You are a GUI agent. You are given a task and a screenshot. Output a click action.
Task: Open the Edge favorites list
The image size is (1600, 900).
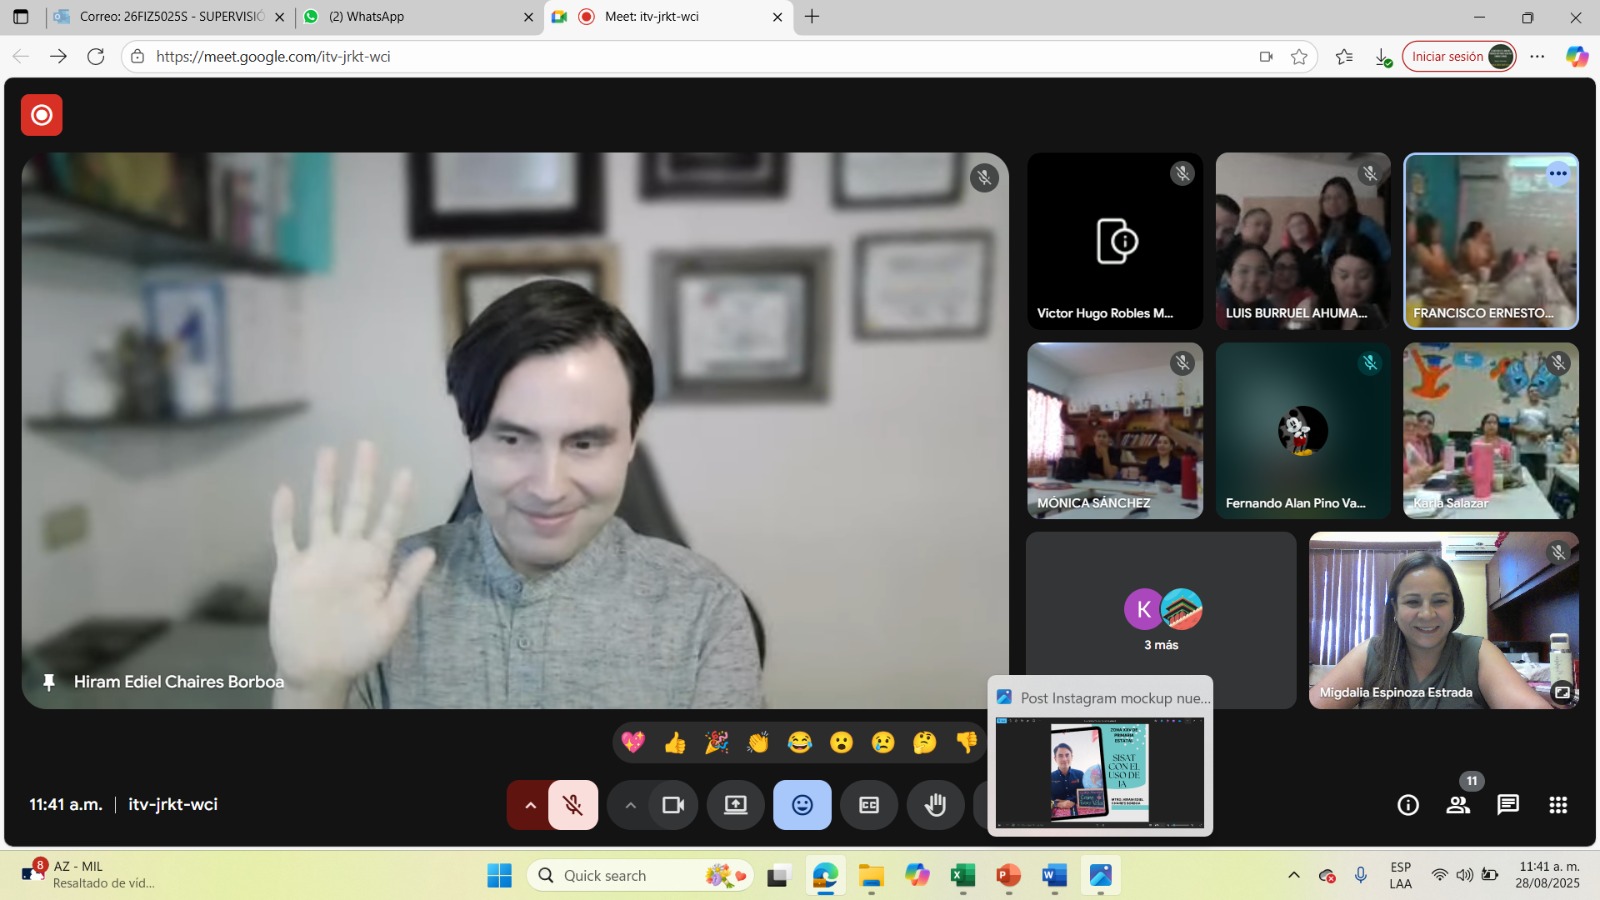coord(1344,57)
